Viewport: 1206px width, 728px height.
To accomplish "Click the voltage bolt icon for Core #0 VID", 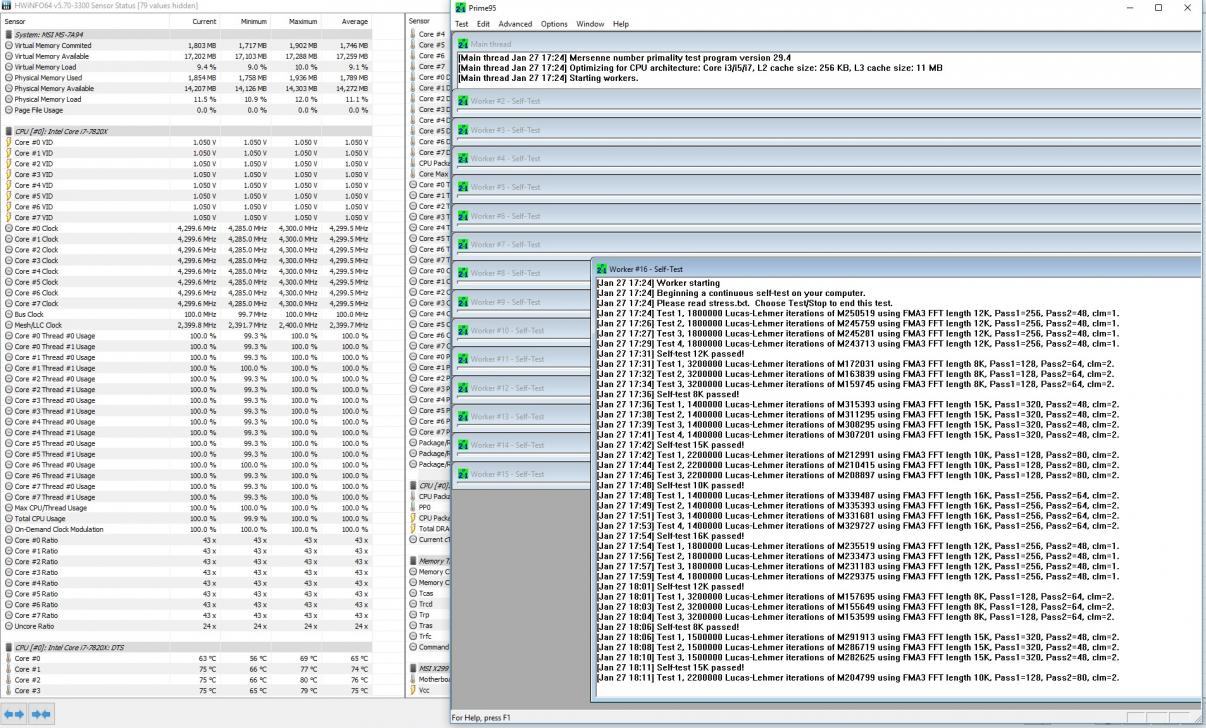I will pyautogui.click(x=9, y=142).
